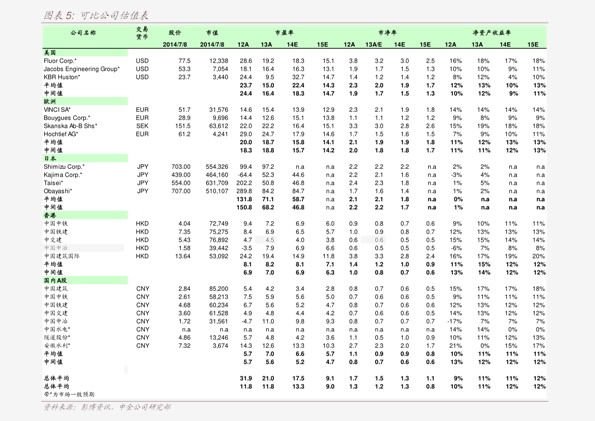Select the VINCI SA row label

point(57,110)
